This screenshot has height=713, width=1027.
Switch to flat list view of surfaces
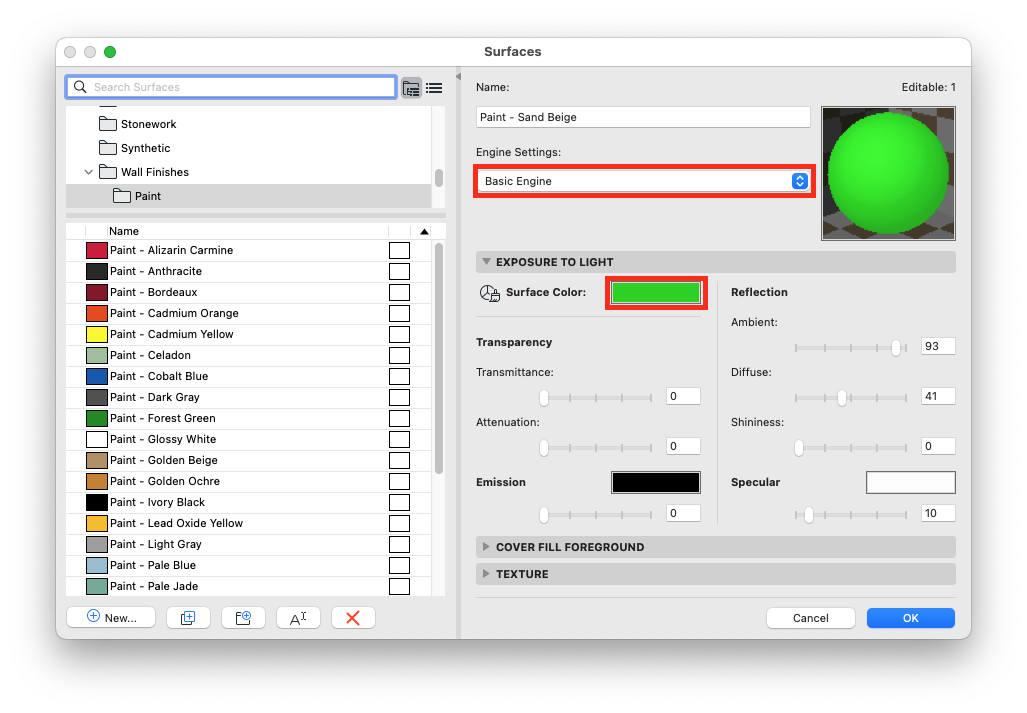[434, 88]
